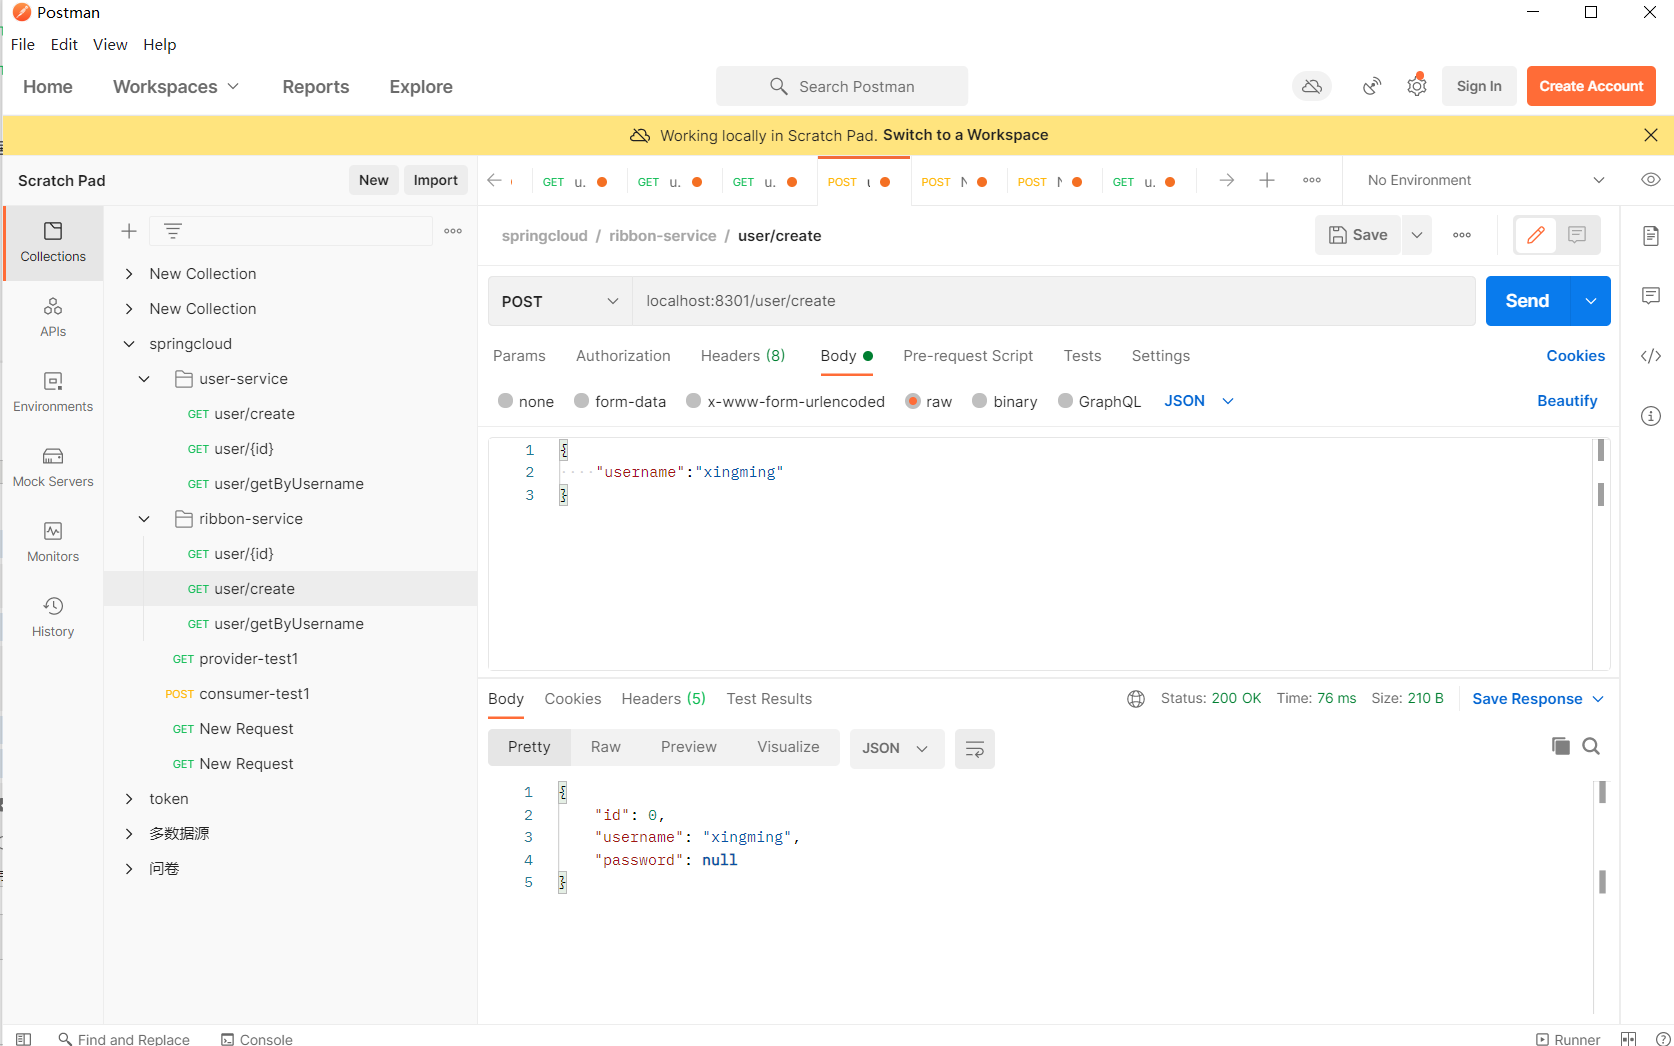The image size is (1674, 1046).
Task: Open the POST method dropdown
Action: [x=560, y=301]
